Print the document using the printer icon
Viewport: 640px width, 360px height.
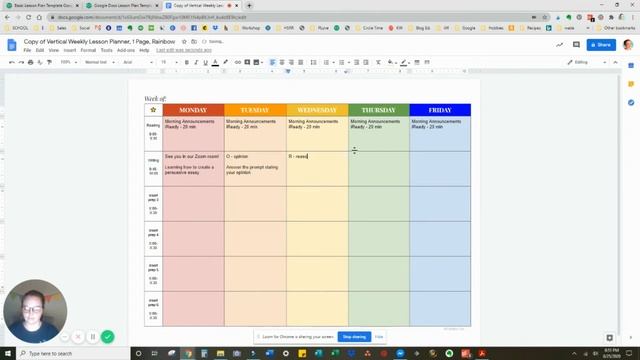pyautogui.click(x=30, y=62)
